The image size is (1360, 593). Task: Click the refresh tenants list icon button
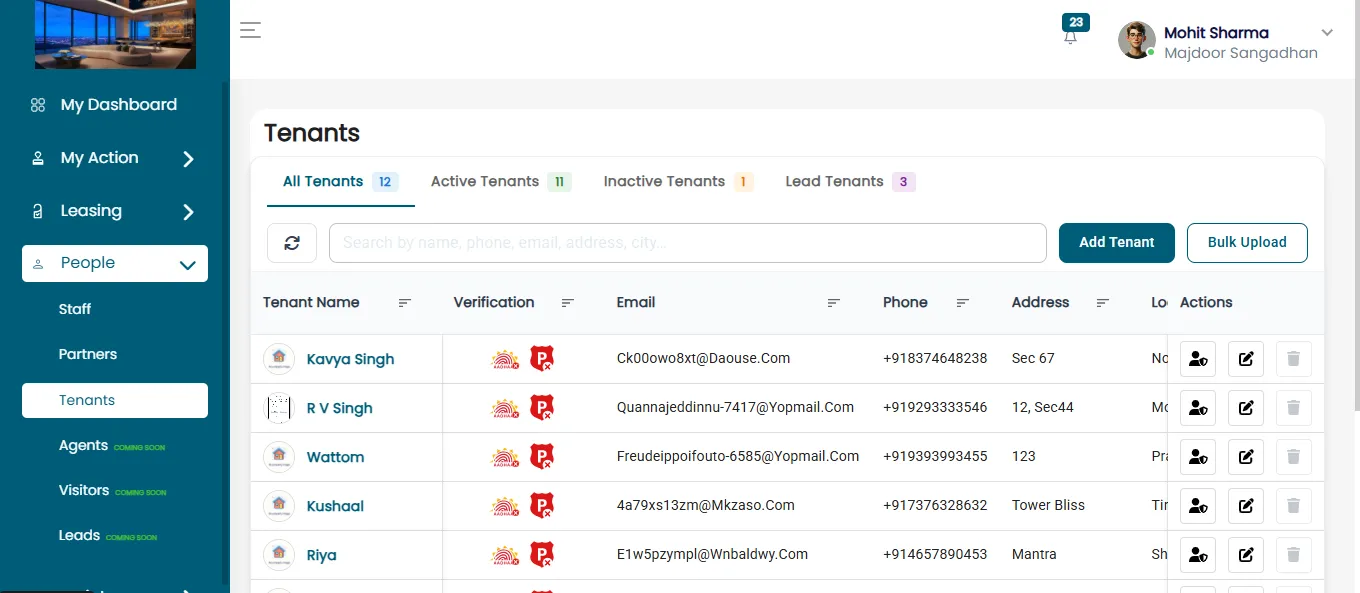[292, 243]
